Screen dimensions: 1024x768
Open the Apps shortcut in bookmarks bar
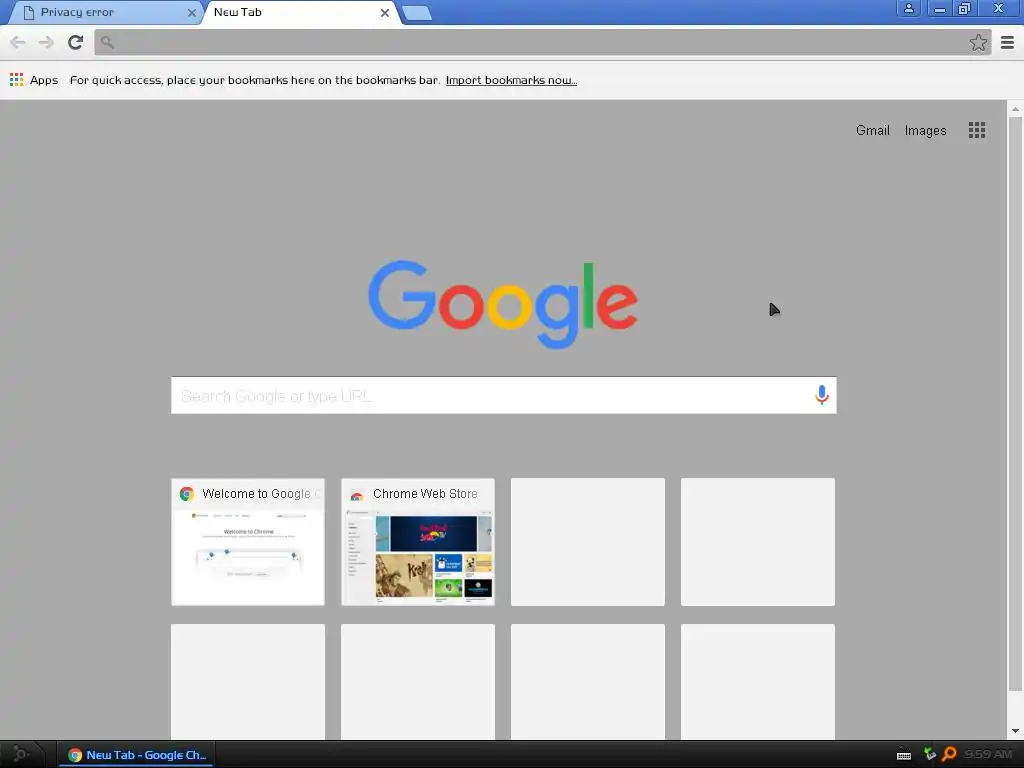tap(34, 80)
